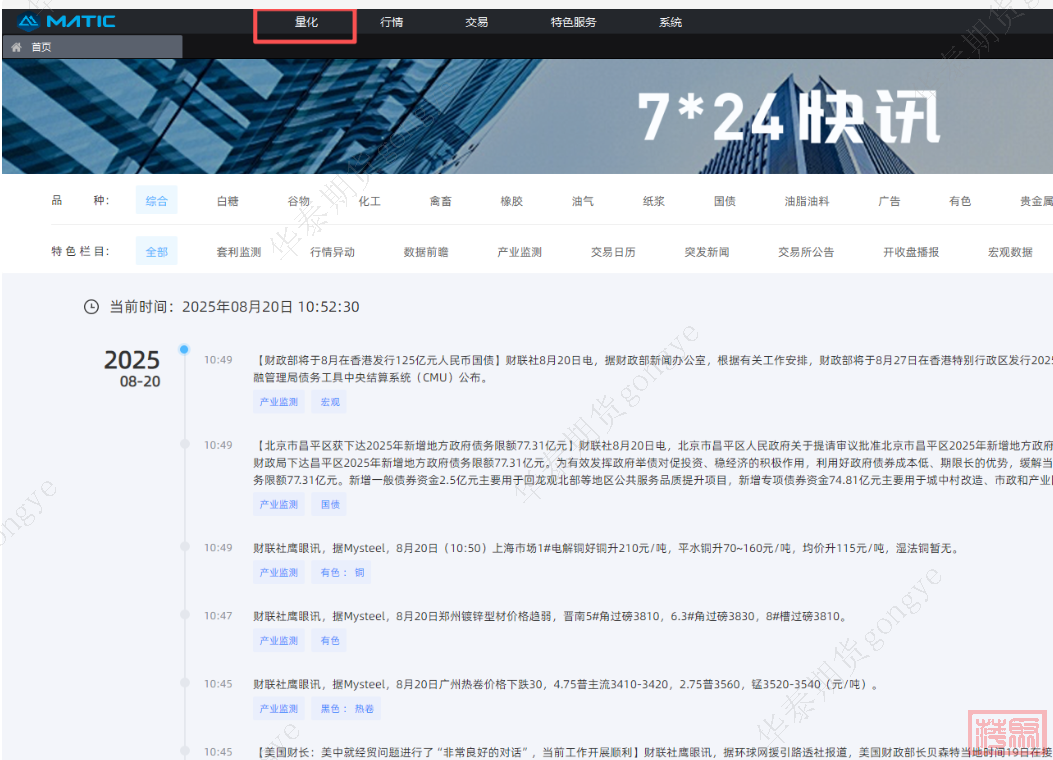1053x760 pixels.
Task: Click the blue timeline dot at 10:49
Action: [x=184, y=350]
